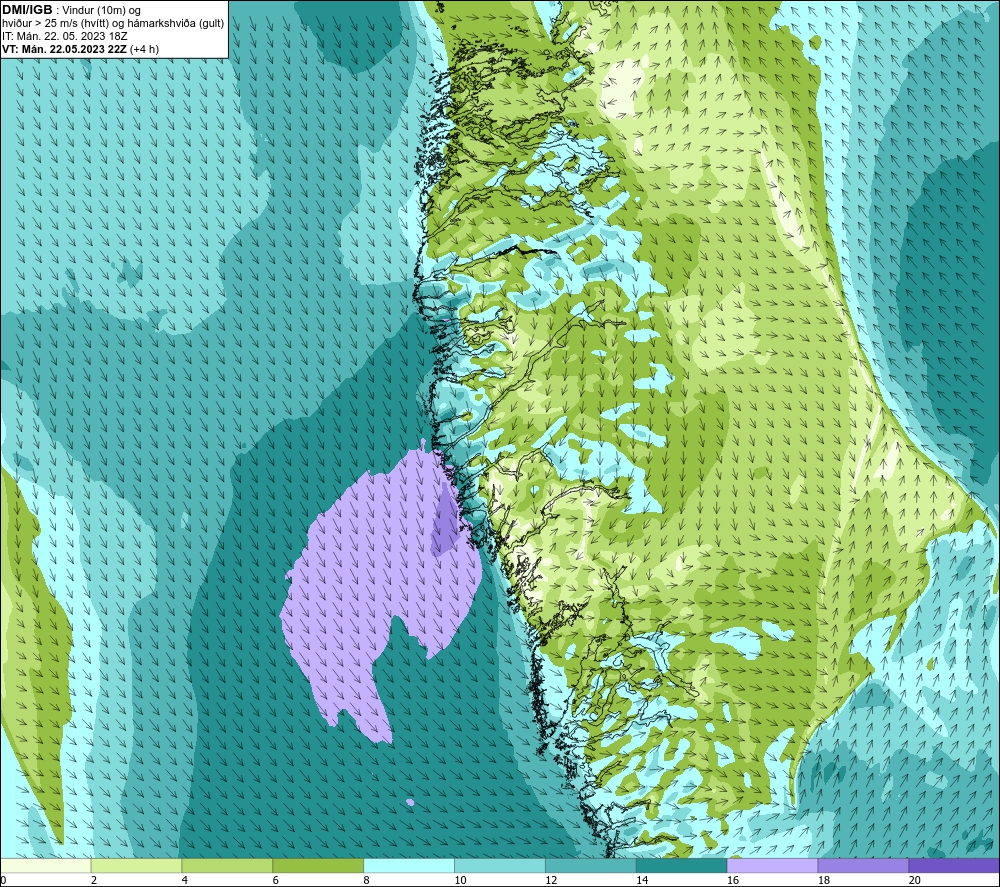Click the "VT: Mán. 22.05.2023 22Z (+4 h)" line

pyautogui.click(x=80, y=48)
